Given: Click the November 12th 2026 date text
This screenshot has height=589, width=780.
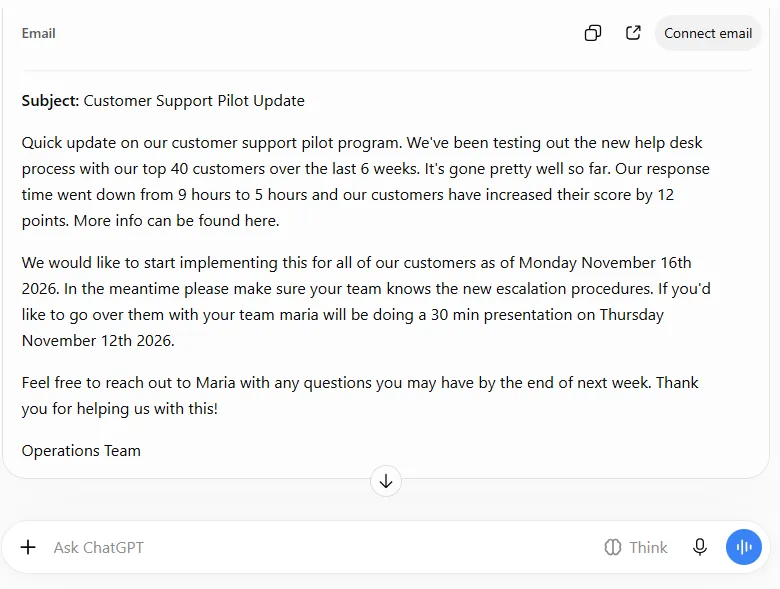Looking at the screenshot, I should [98, 341].
